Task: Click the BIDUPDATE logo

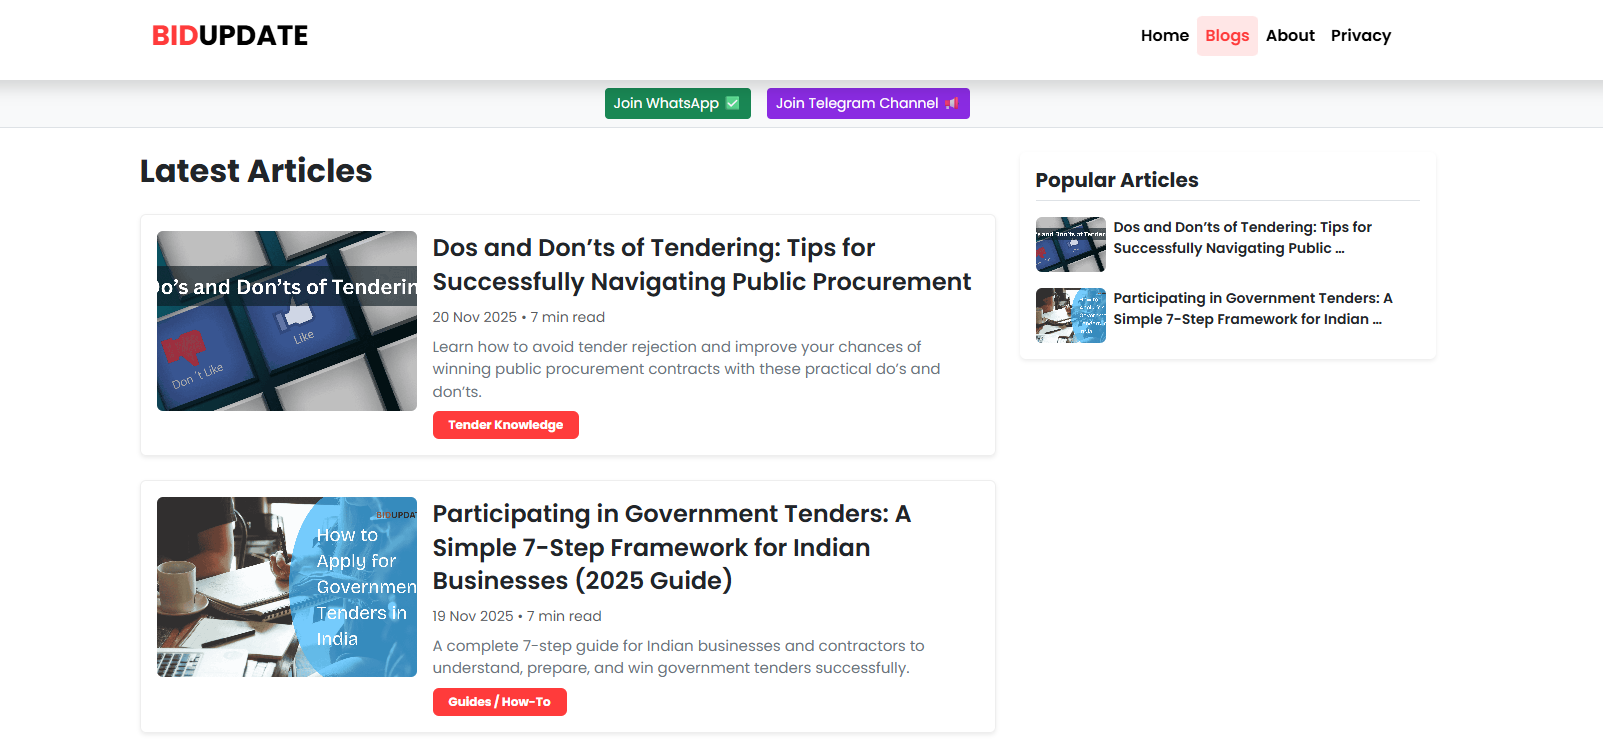Action: 230,36
